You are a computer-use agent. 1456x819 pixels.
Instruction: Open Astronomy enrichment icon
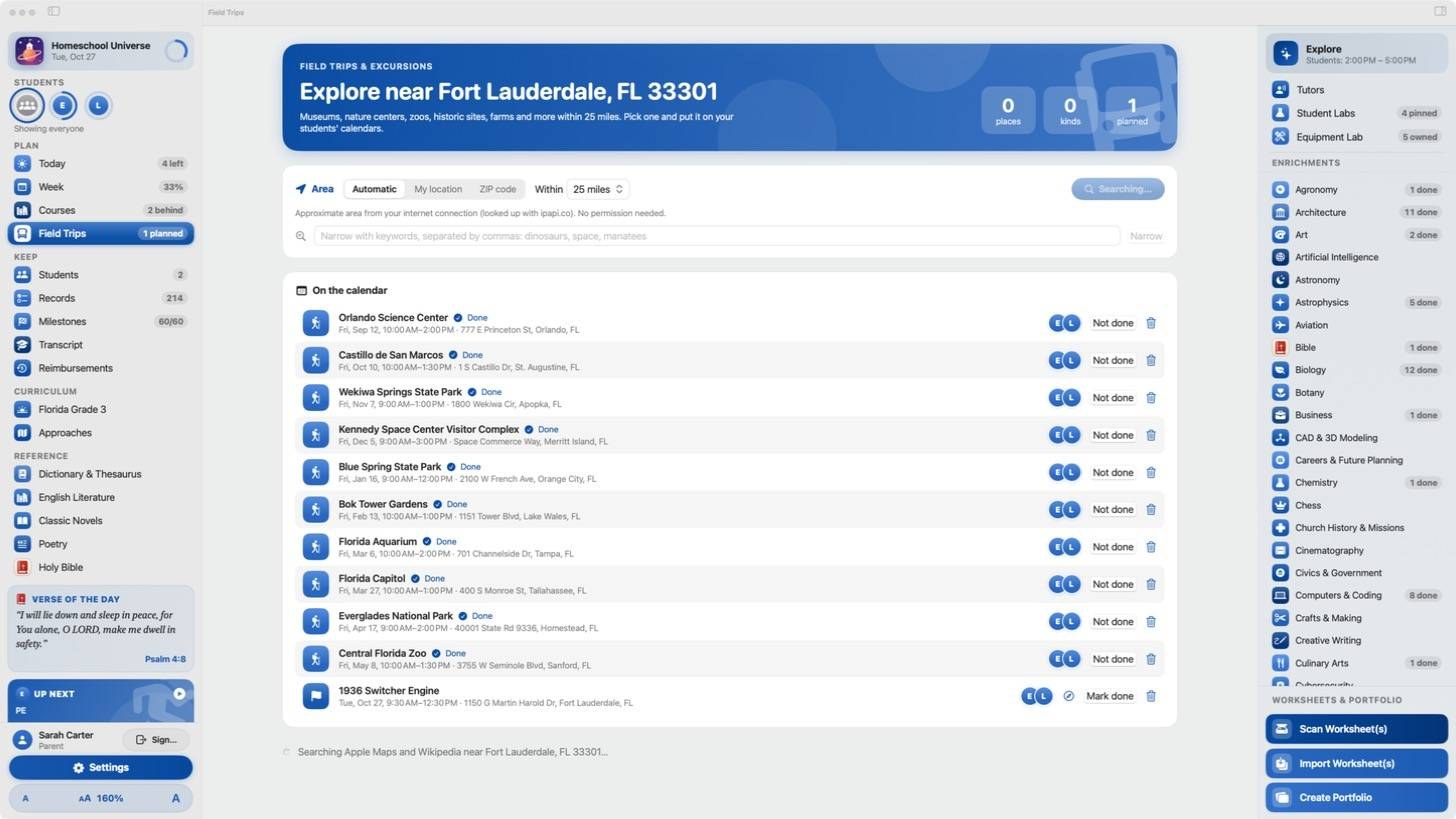pos(1280,280)
